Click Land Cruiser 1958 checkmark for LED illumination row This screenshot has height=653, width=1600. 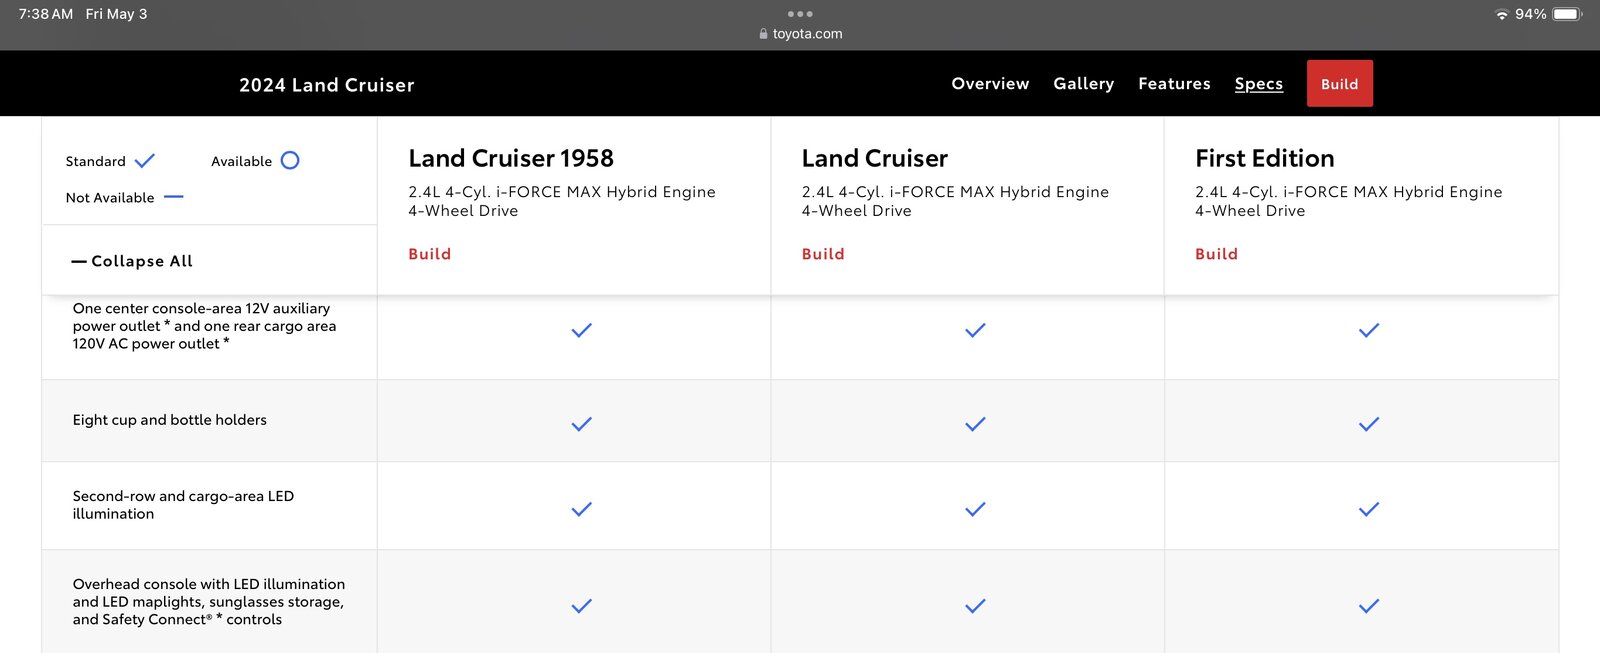581,509
